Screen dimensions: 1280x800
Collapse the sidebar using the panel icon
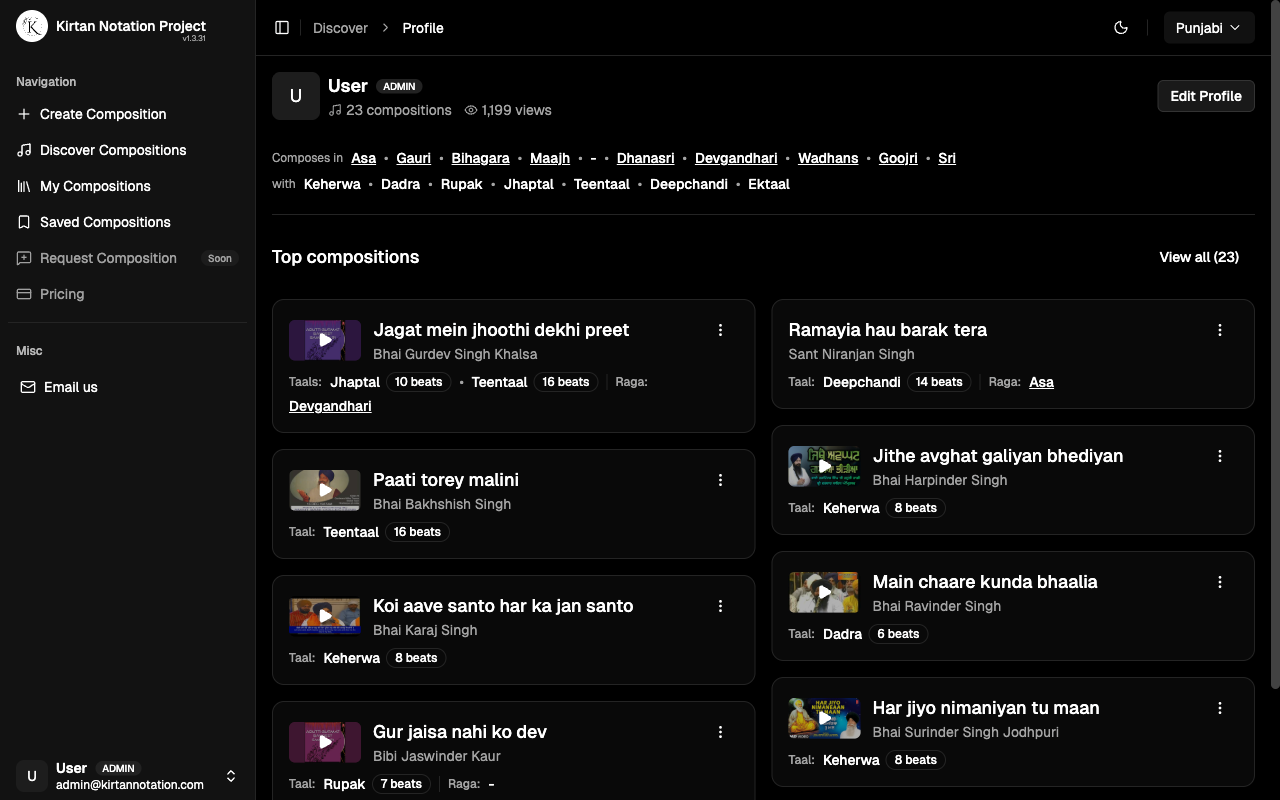tap(282, 27)
